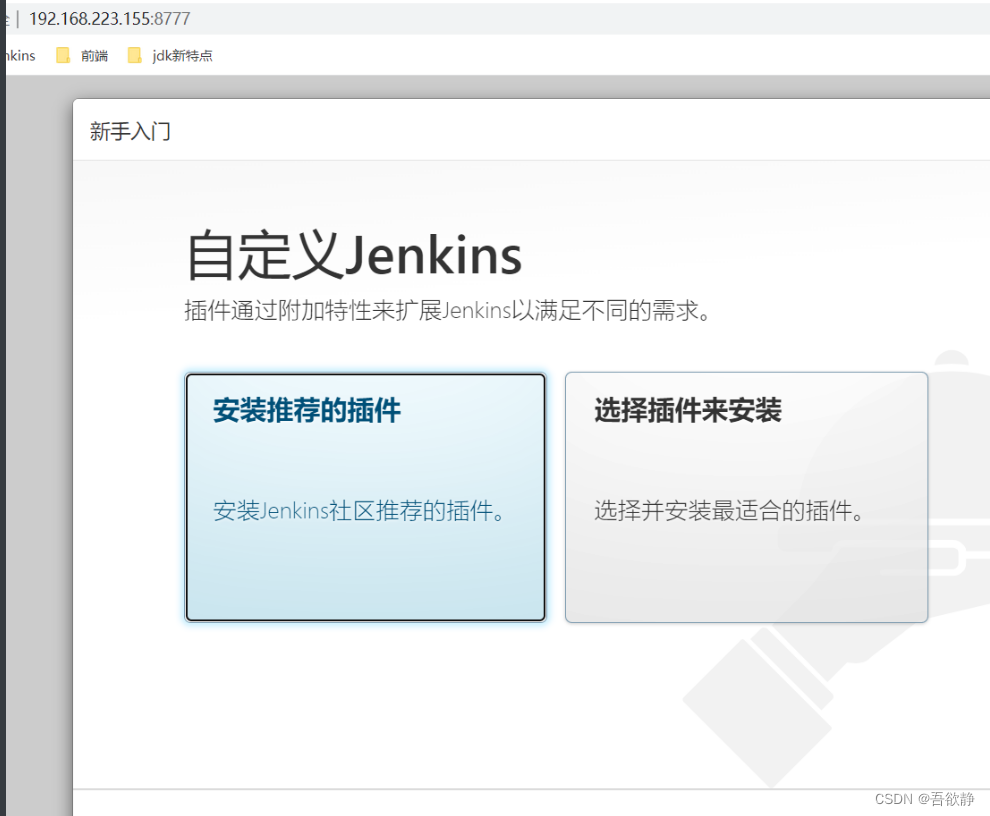Viewport: 990px width, 816px height.
Task: Click the 选择并安装最适合的插件。 description text
Action: 729,510
